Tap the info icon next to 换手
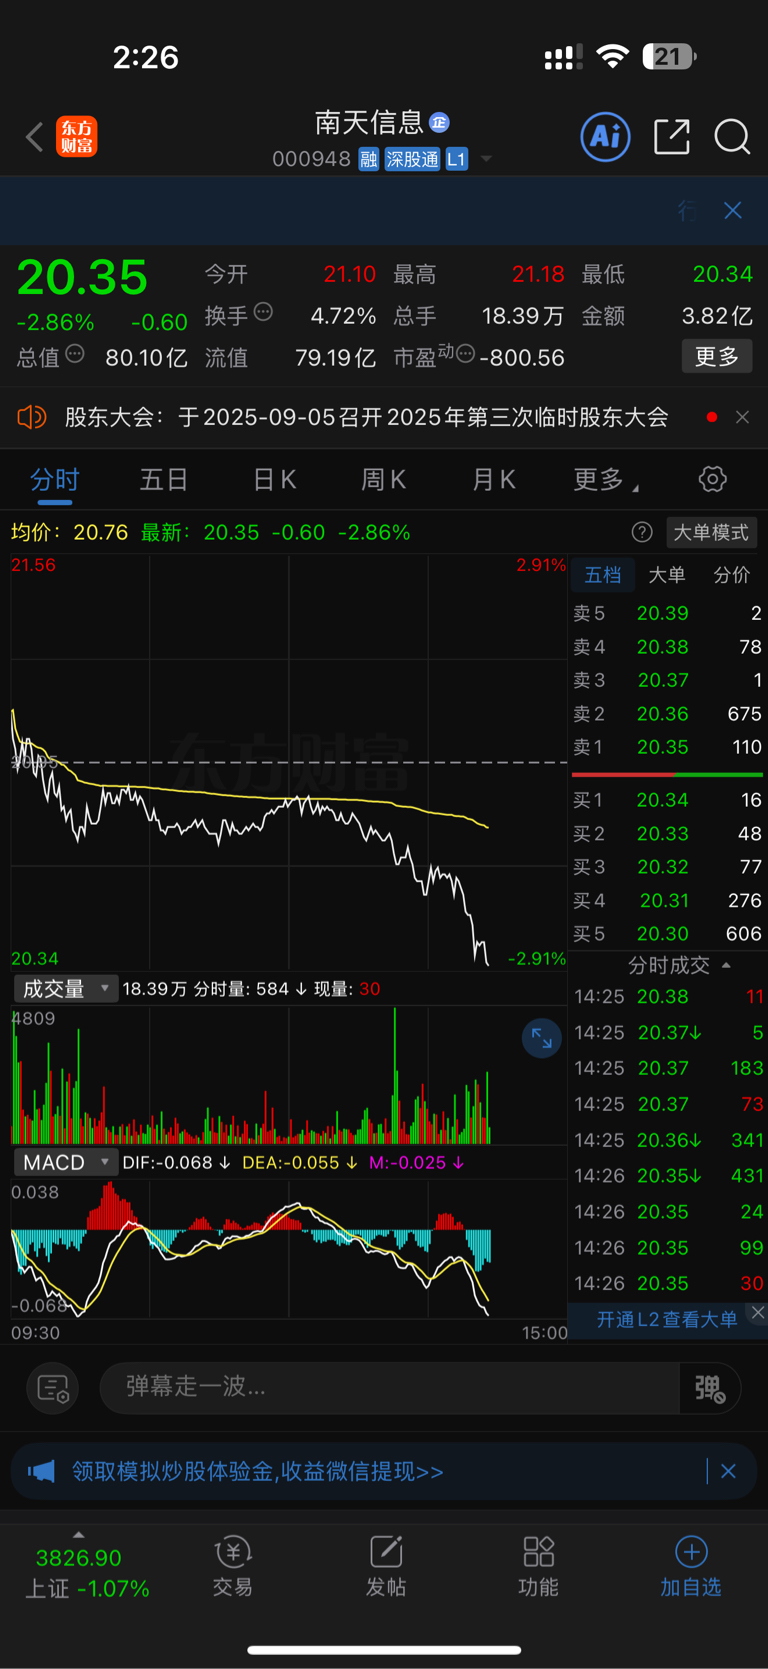The image size is (768, 1669). click(263, 312)
